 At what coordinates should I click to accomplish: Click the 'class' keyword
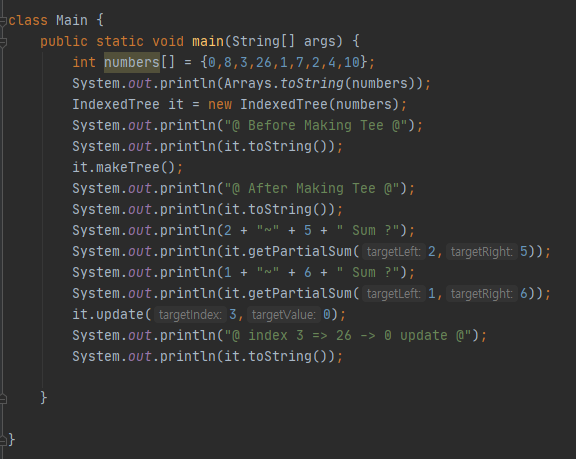tap(28, 20)
